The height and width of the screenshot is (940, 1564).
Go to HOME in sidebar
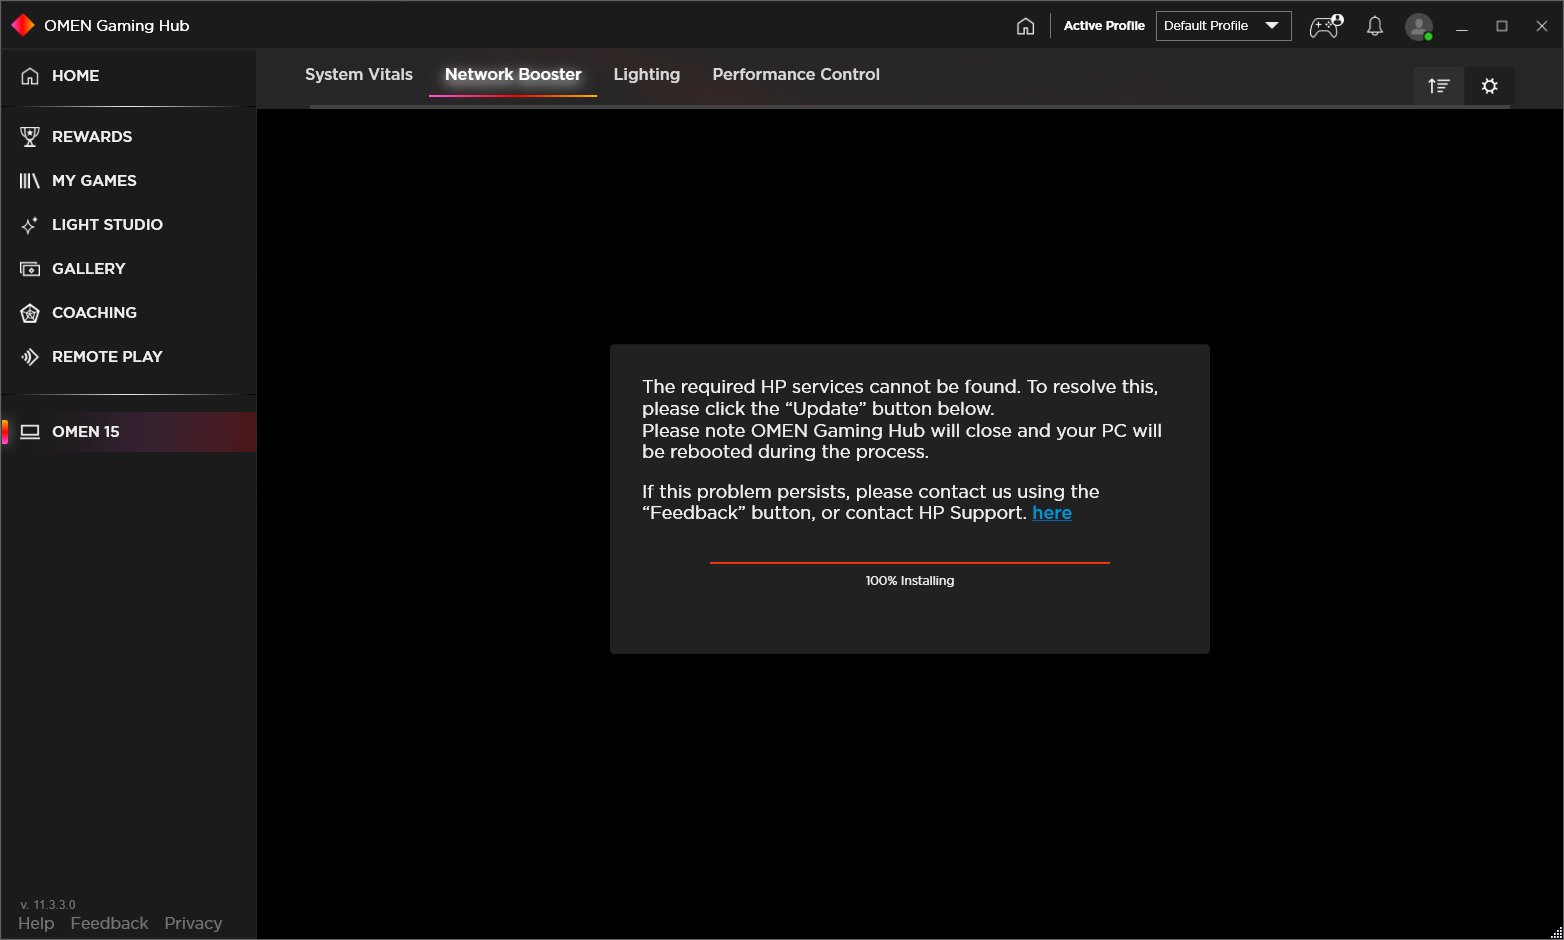tap(128, 76)
